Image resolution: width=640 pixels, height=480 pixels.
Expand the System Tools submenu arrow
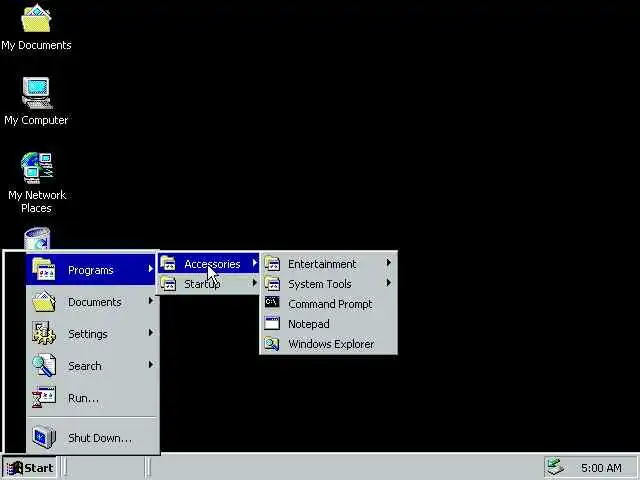click(x=388, y=282)
